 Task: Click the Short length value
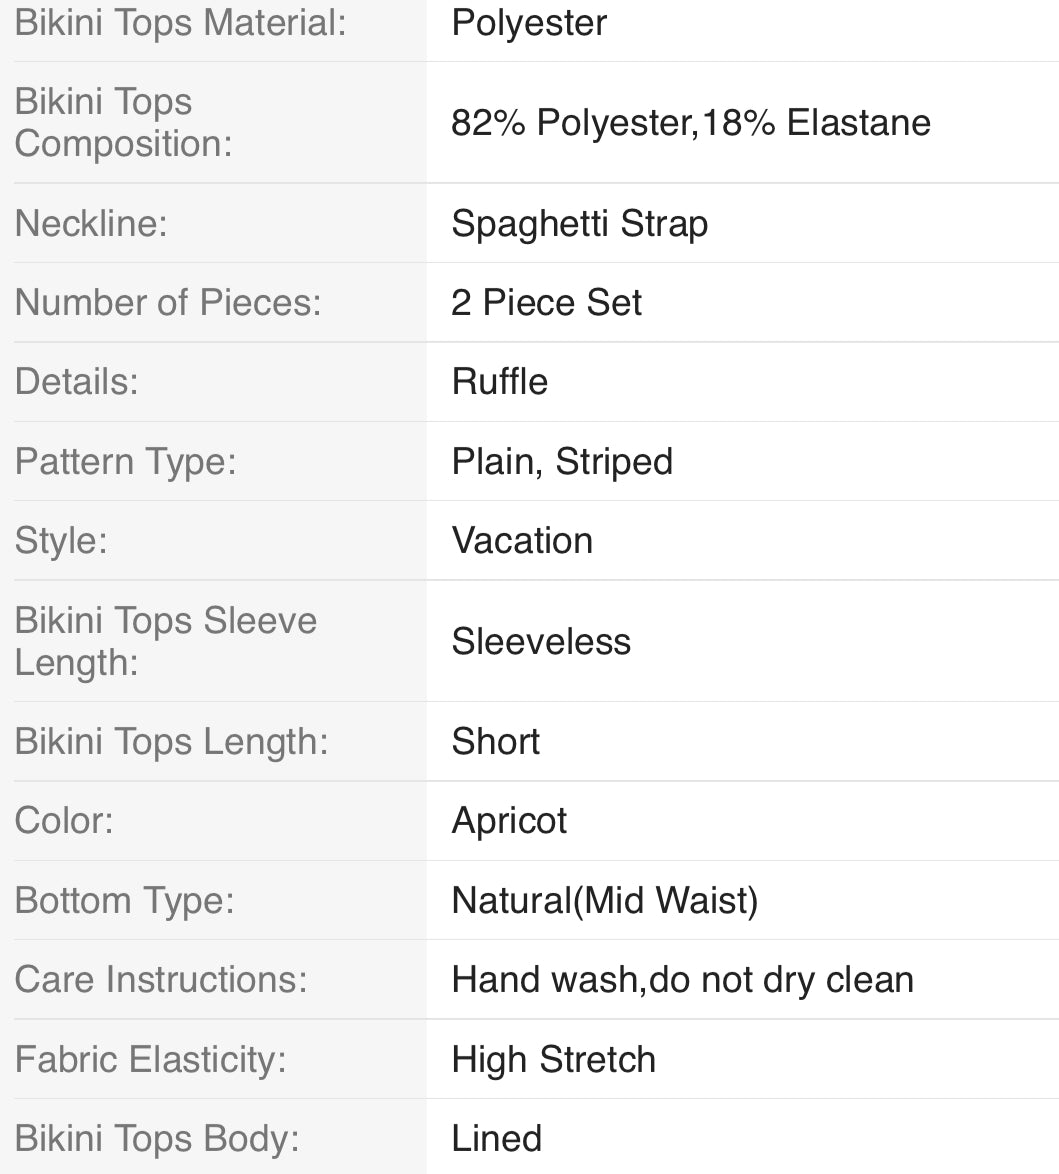tap(495, 742)
